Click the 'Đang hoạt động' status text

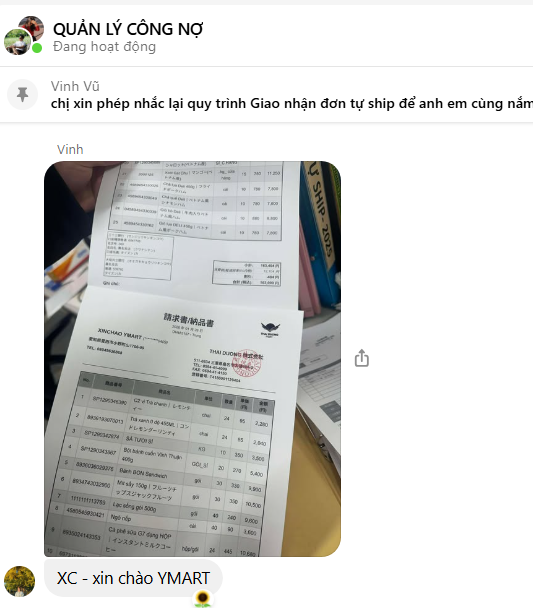[104, 47]
